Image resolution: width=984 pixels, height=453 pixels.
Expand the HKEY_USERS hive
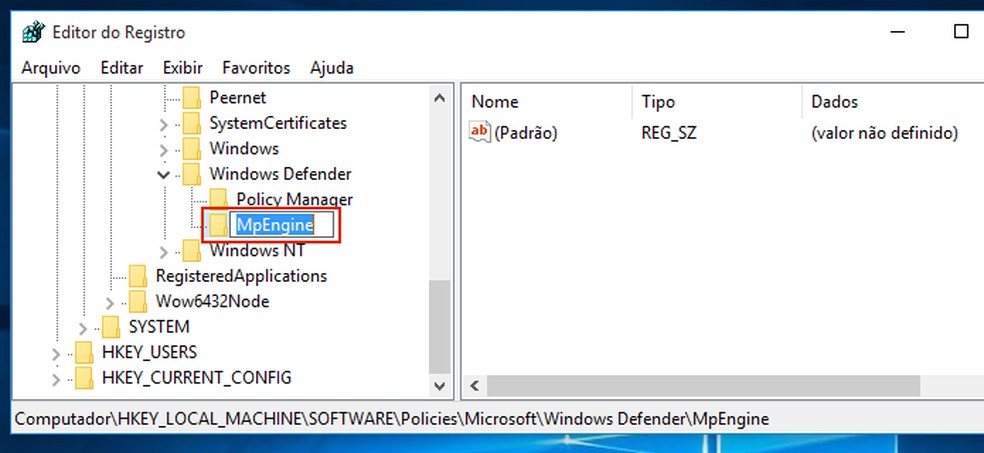56,353
